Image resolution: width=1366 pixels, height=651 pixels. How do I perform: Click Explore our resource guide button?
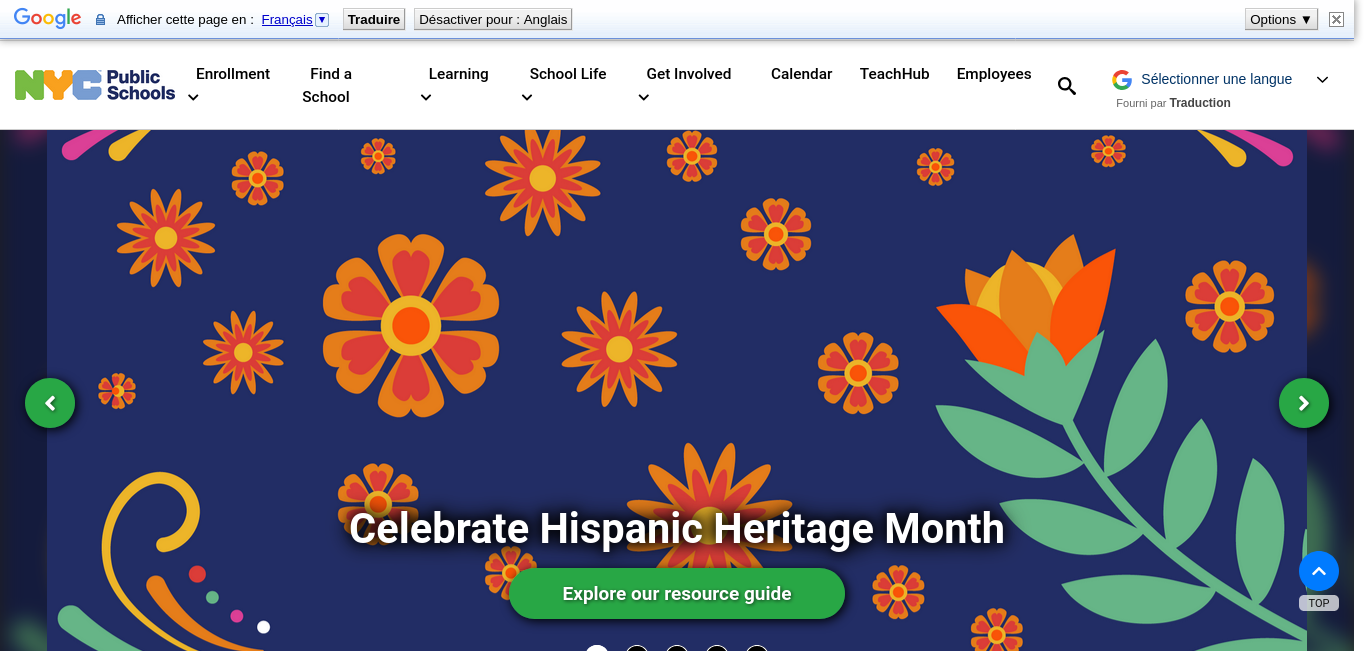point(677,594)
